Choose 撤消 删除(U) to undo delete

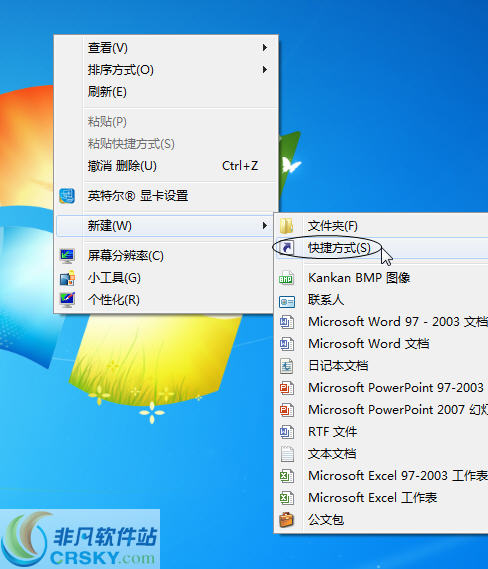pos(166,166)
